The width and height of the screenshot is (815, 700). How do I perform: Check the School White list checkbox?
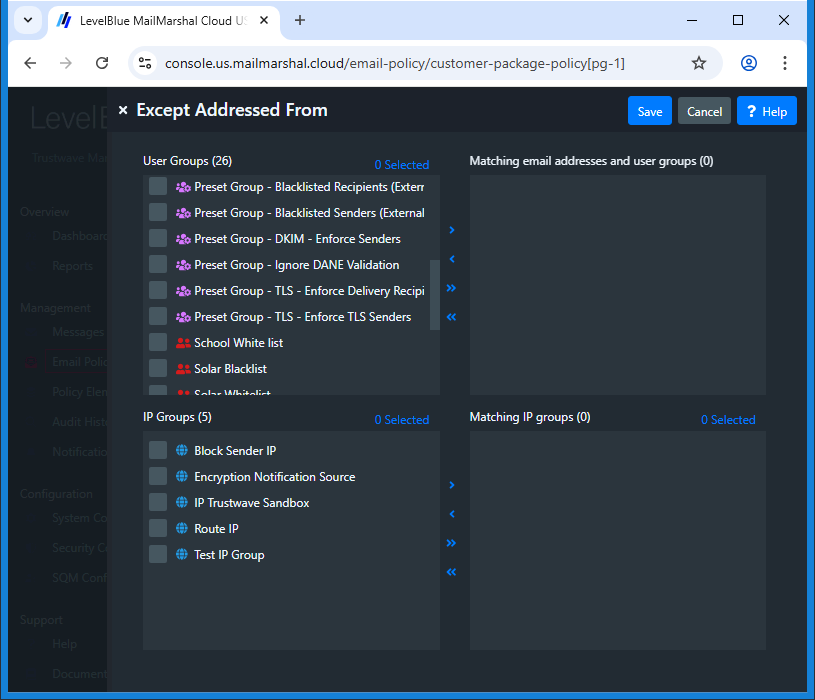point(158,342)
